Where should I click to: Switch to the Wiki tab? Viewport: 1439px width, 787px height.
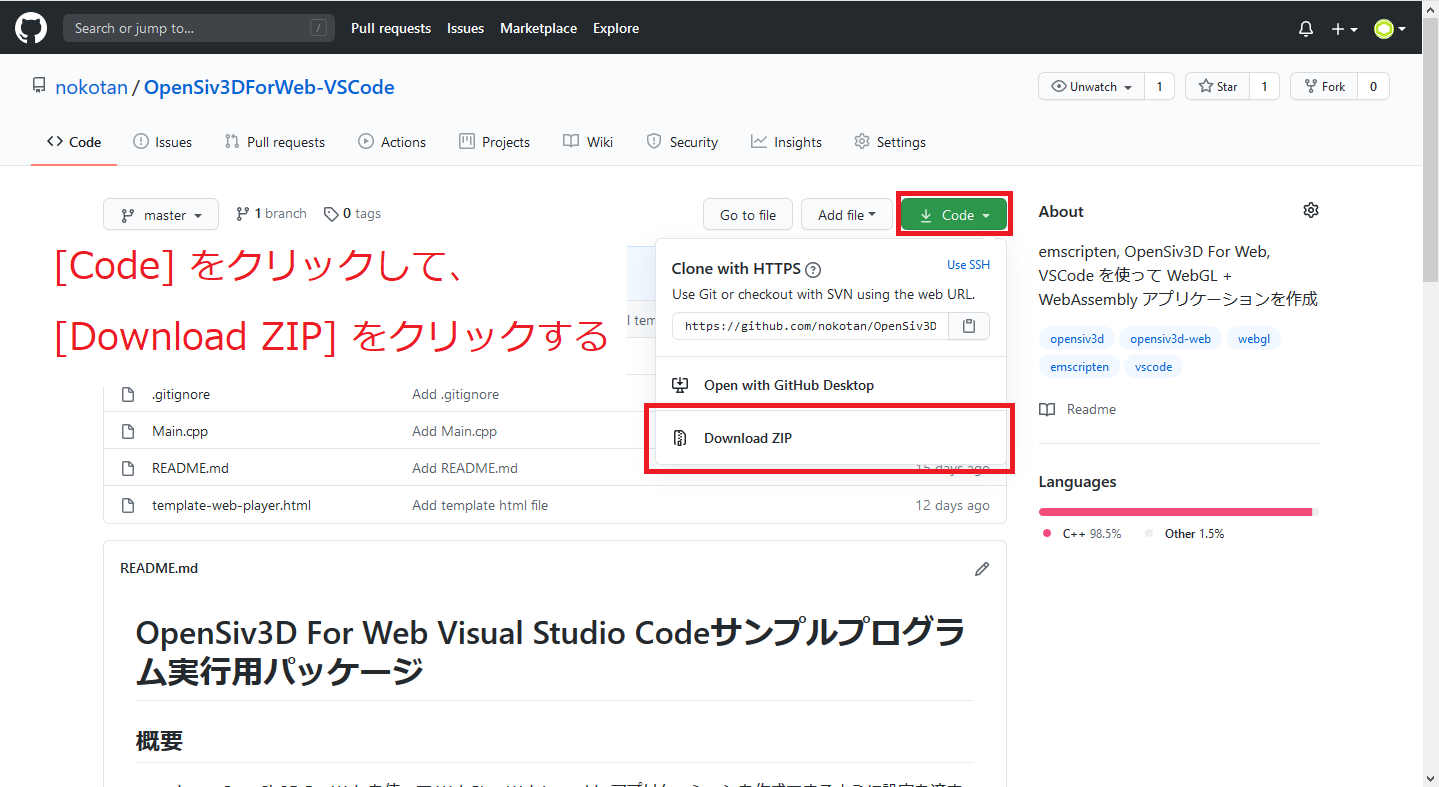coord(588,142)
